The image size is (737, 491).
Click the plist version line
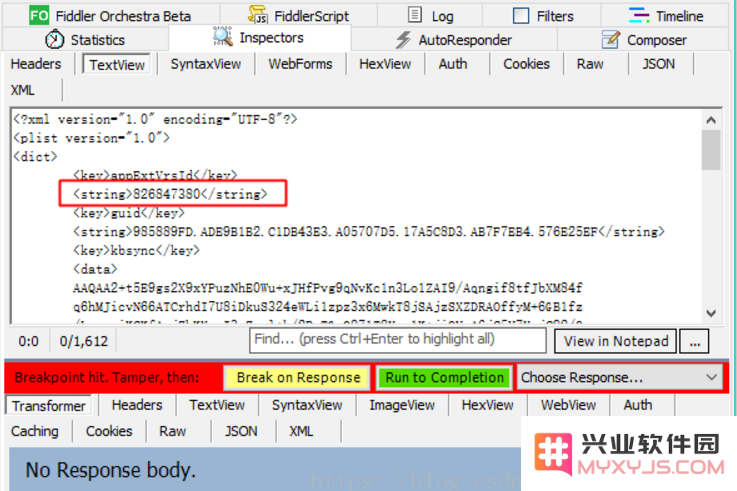click(92, 138)
